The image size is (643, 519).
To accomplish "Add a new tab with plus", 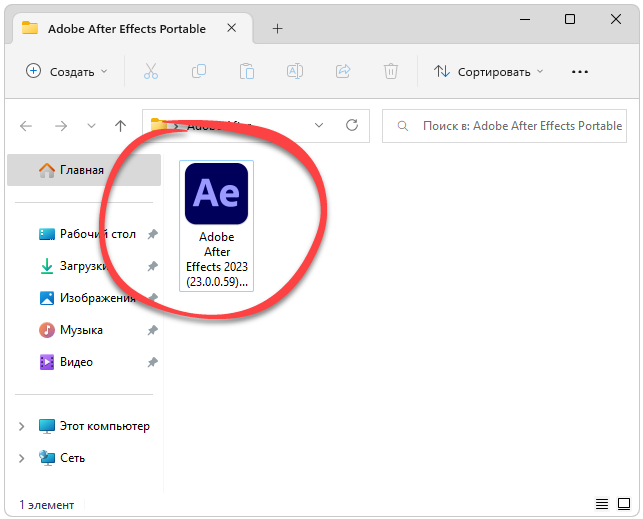I will coord(278,29).
